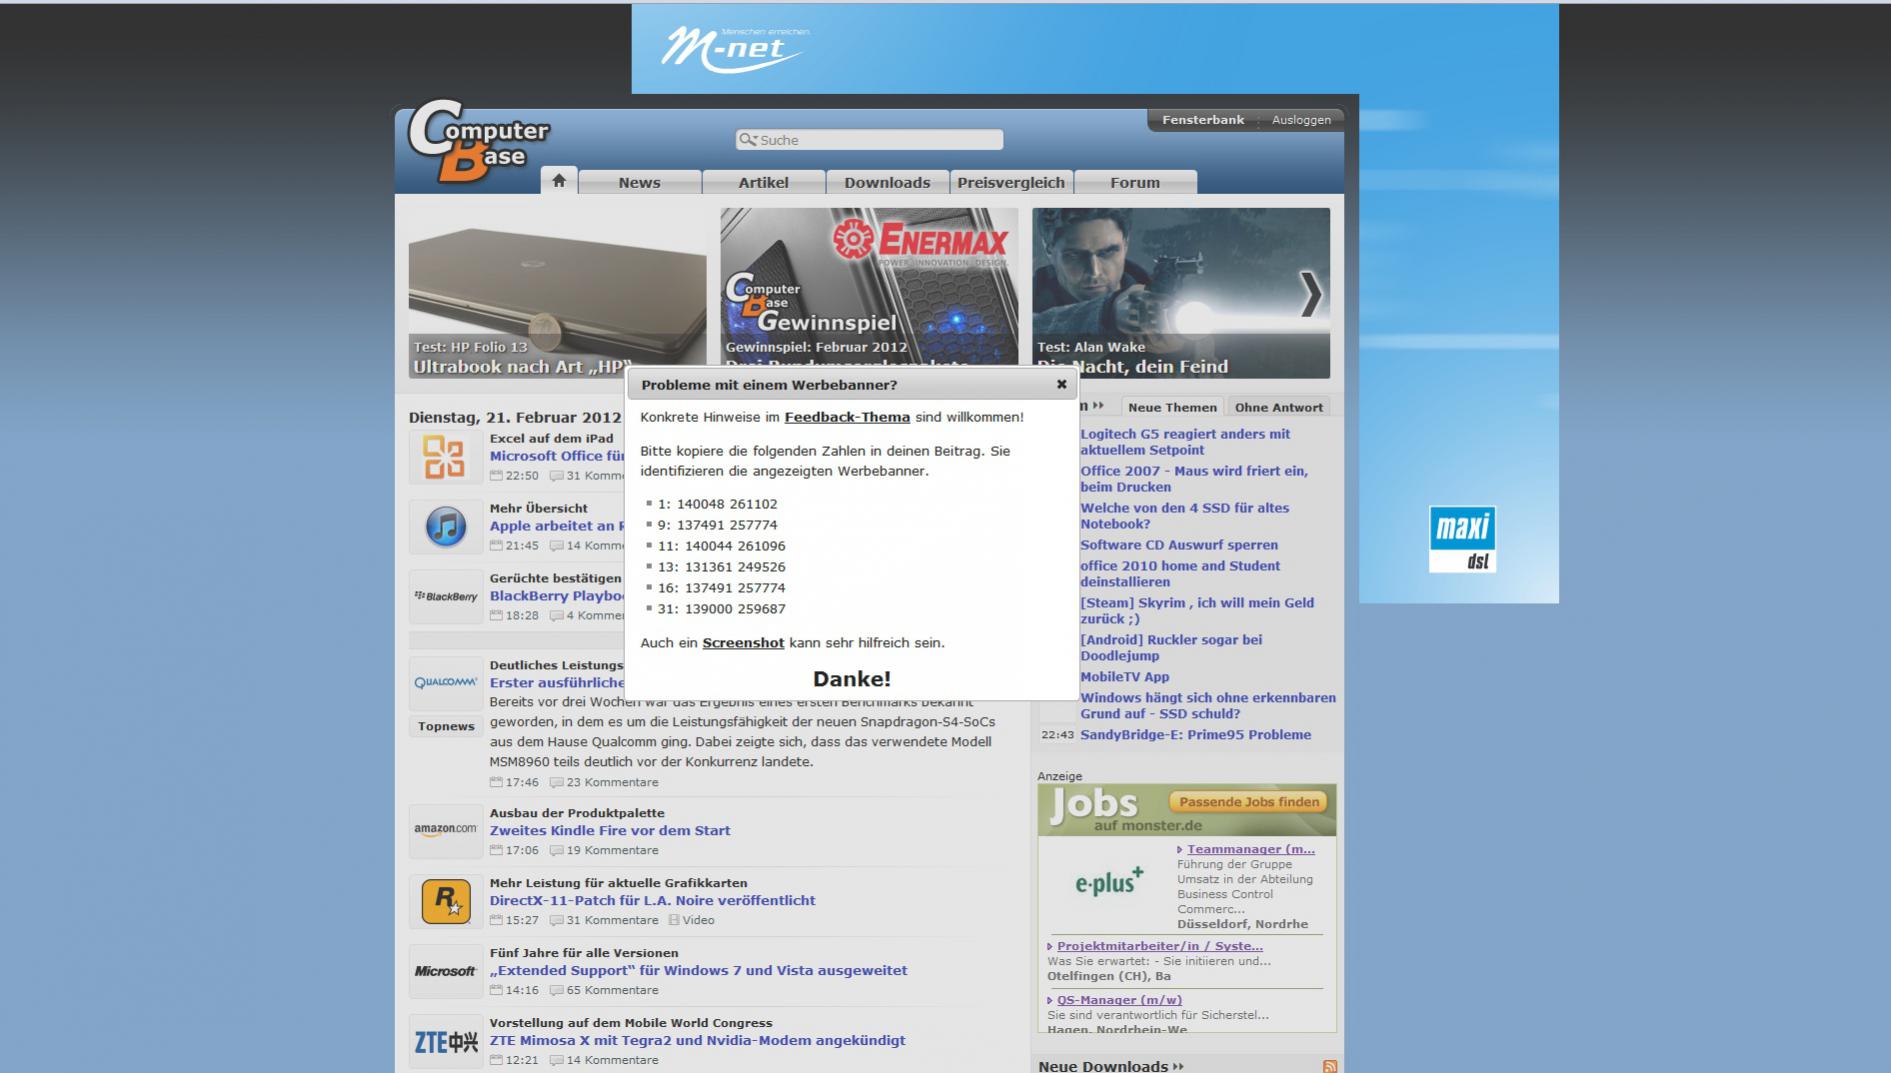Open the Screenshot link in dialog

click(743, 643)
